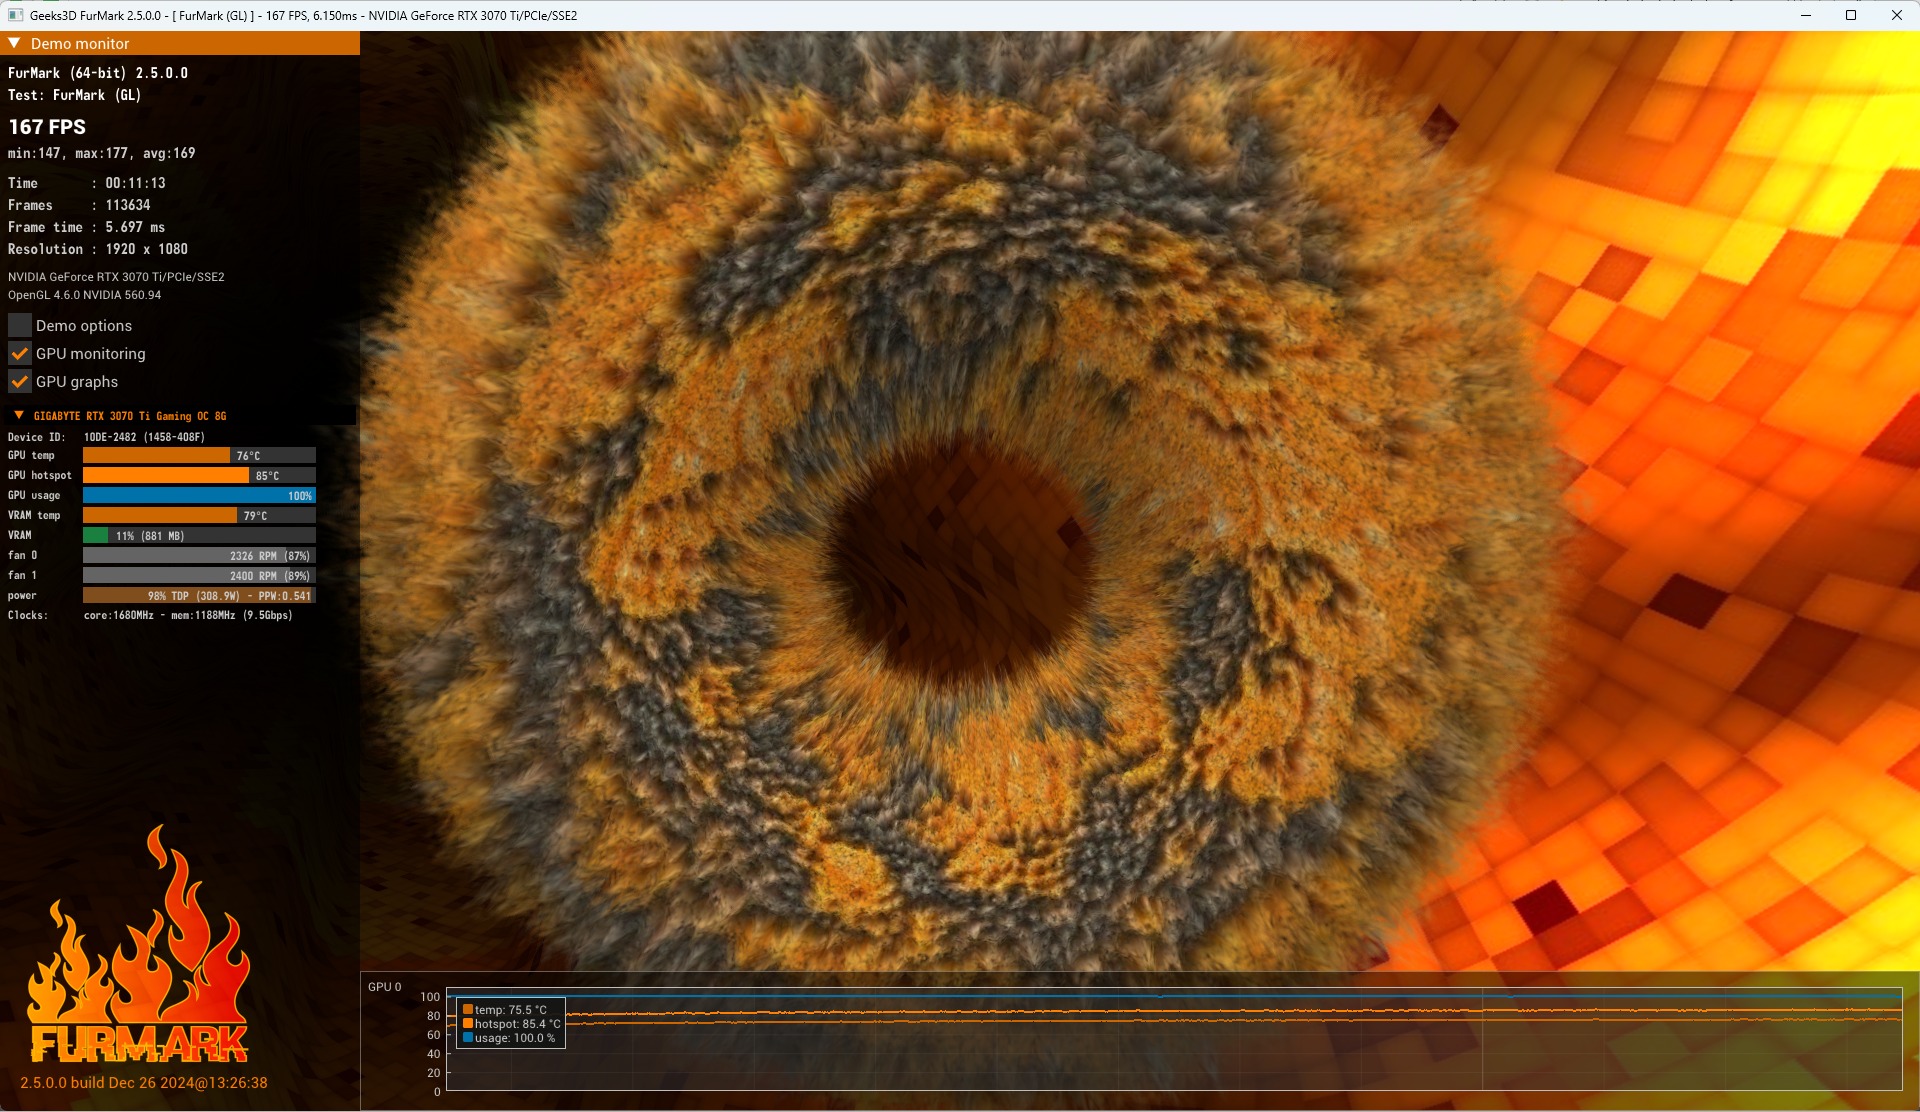Click the orange hotspot legend swatch
This screenshot has height=1112, width=1920.
coord(467,1023)
